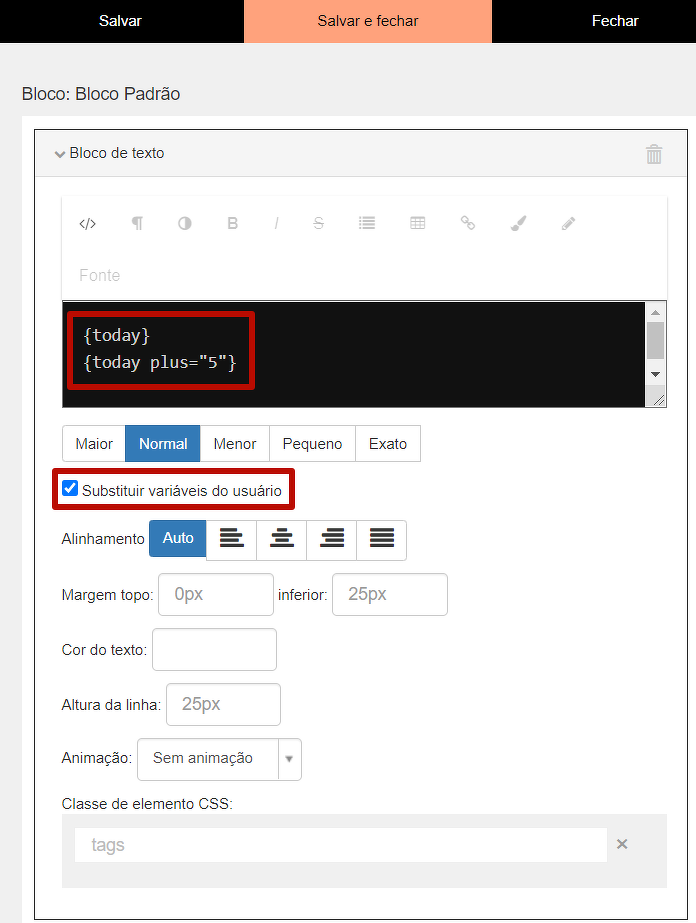
Task: Click the Cor do texto color field
Action: tap(214, 650)
